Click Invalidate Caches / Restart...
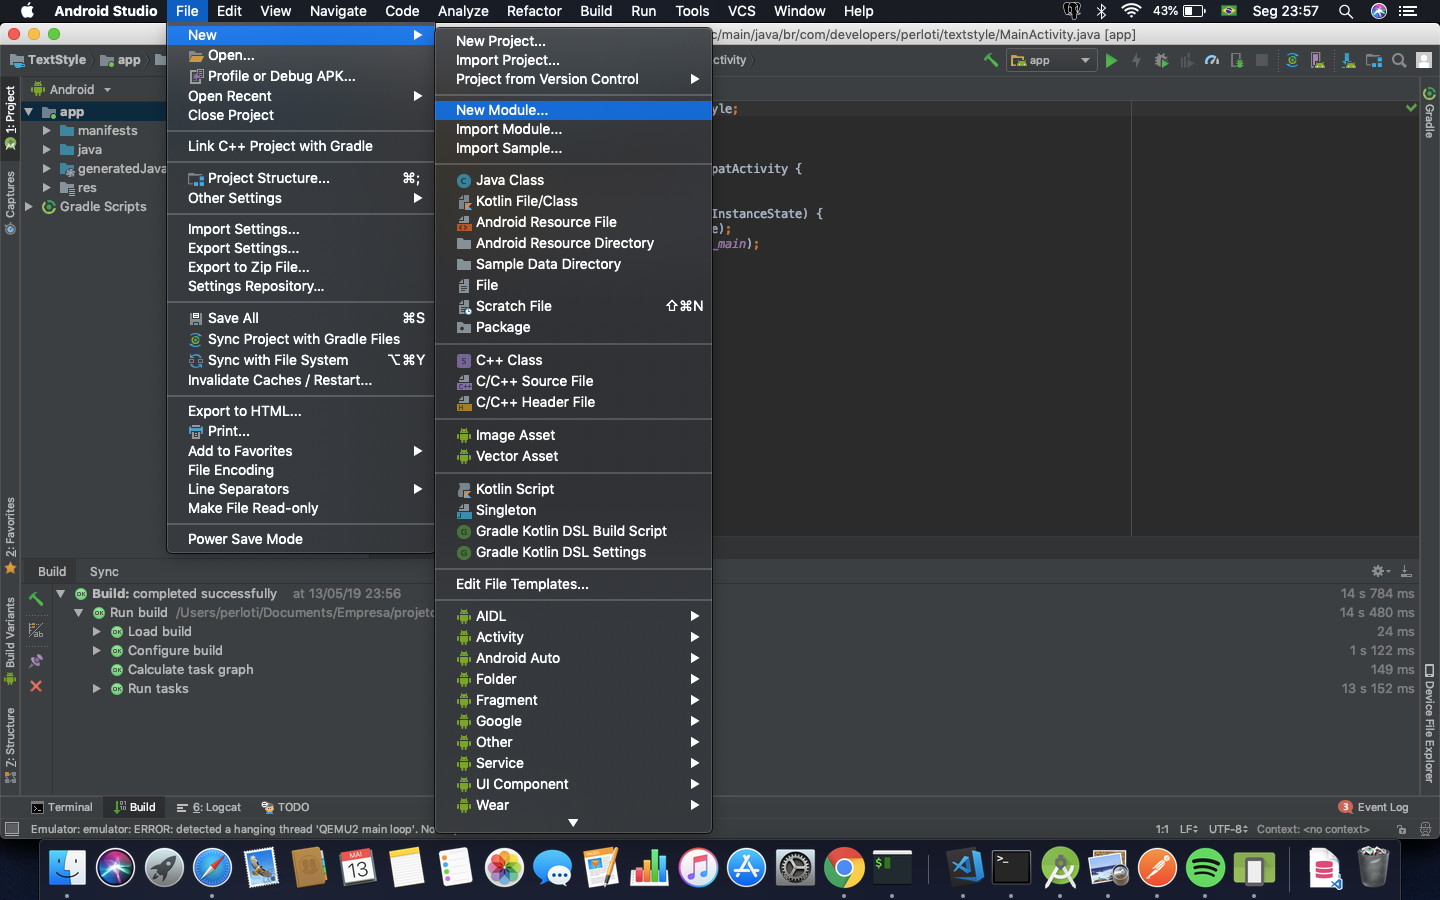The width and height of the screenshot is (1440, 900). click(300, 380)
